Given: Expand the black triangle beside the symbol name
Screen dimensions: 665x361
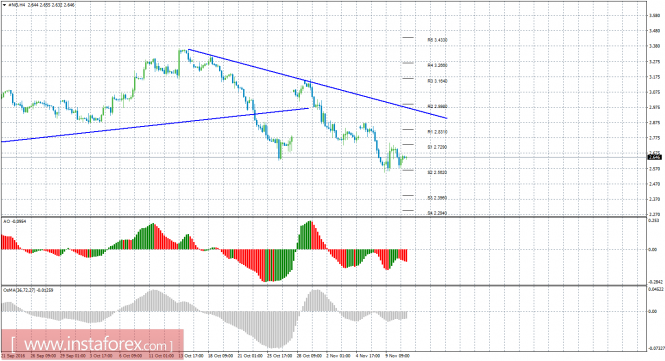Looking at the screenshot, I should [x=5, y=5].
